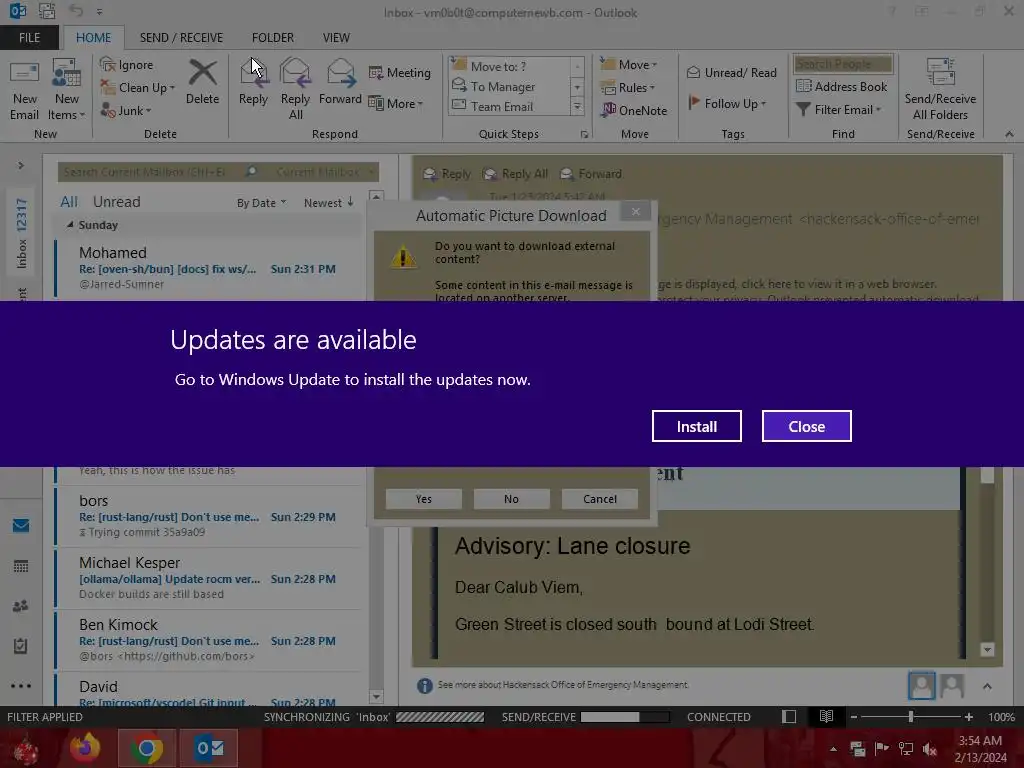The width and height of the screenshot is (1024, 768).
Task: Expand the folder pane arrow
Action: point(21,166)
